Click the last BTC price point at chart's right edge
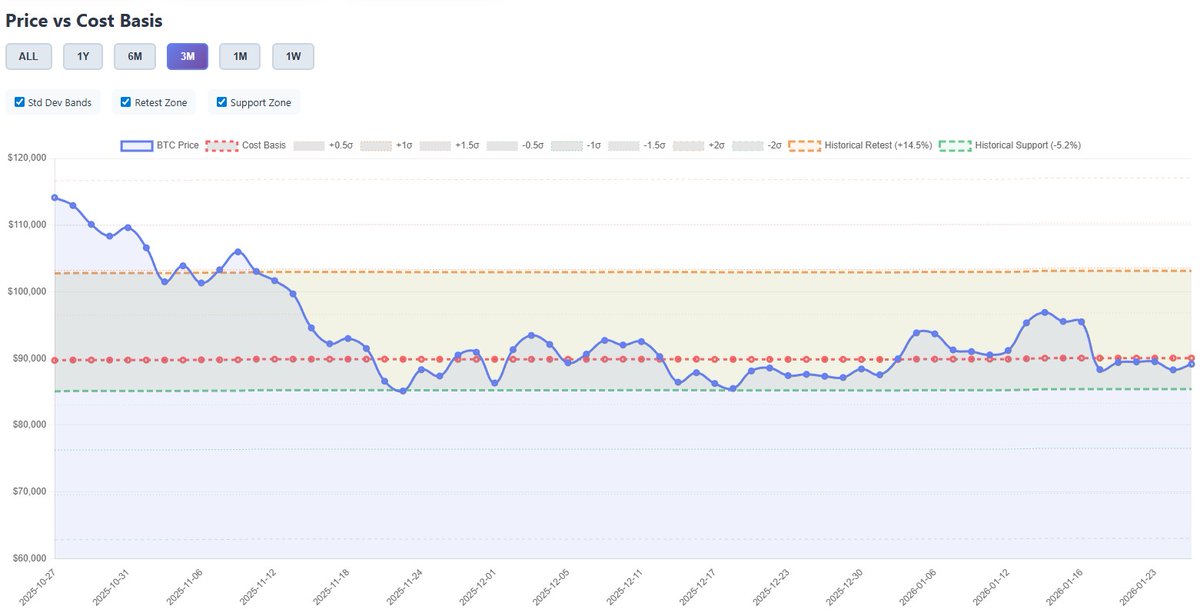This screenshot has height=616, width=1200. (1191, 364)
